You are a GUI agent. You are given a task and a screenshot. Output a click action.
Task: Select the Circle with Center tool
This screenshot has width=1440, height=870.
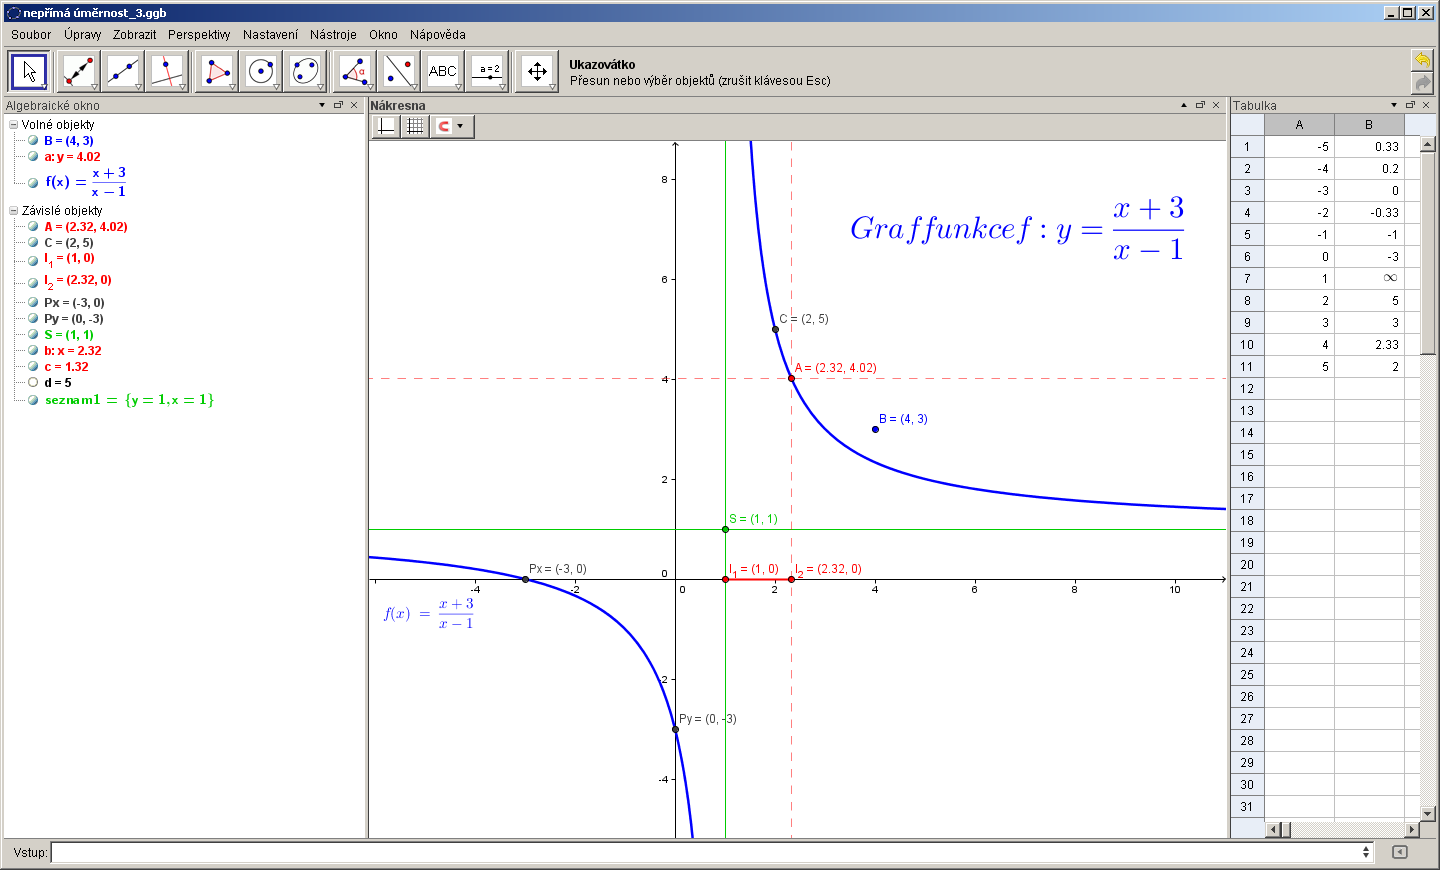[x=260, y=72]
